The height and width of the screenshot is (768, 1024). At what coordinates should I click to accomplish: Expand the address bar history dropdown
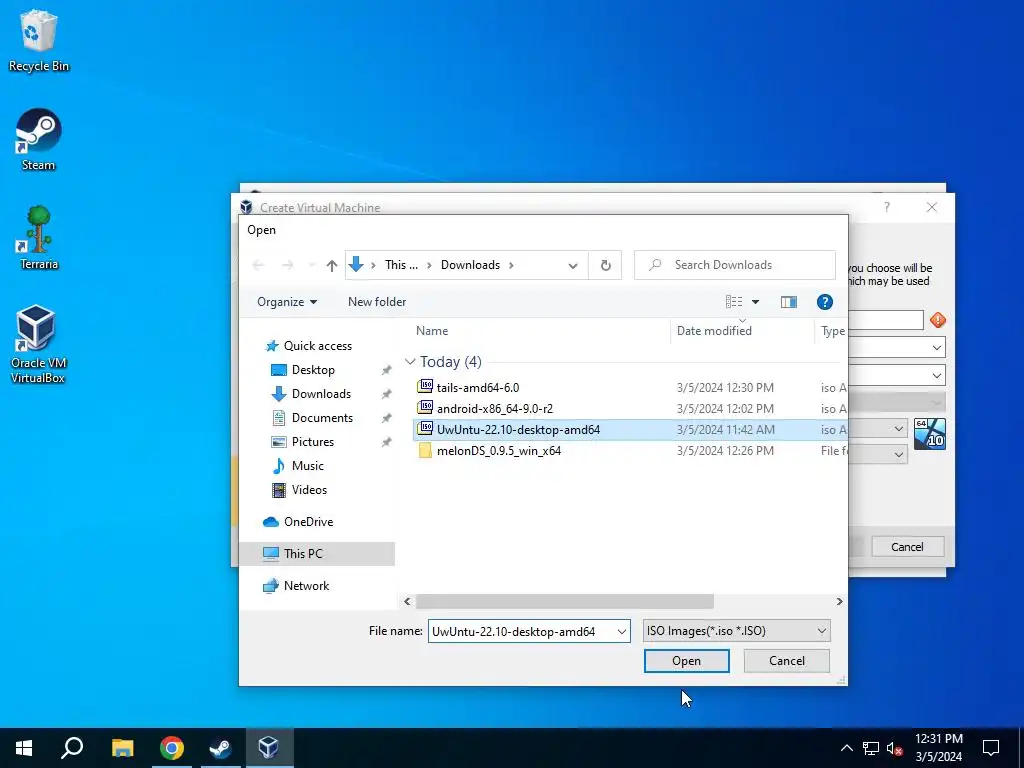click(573, 265)
